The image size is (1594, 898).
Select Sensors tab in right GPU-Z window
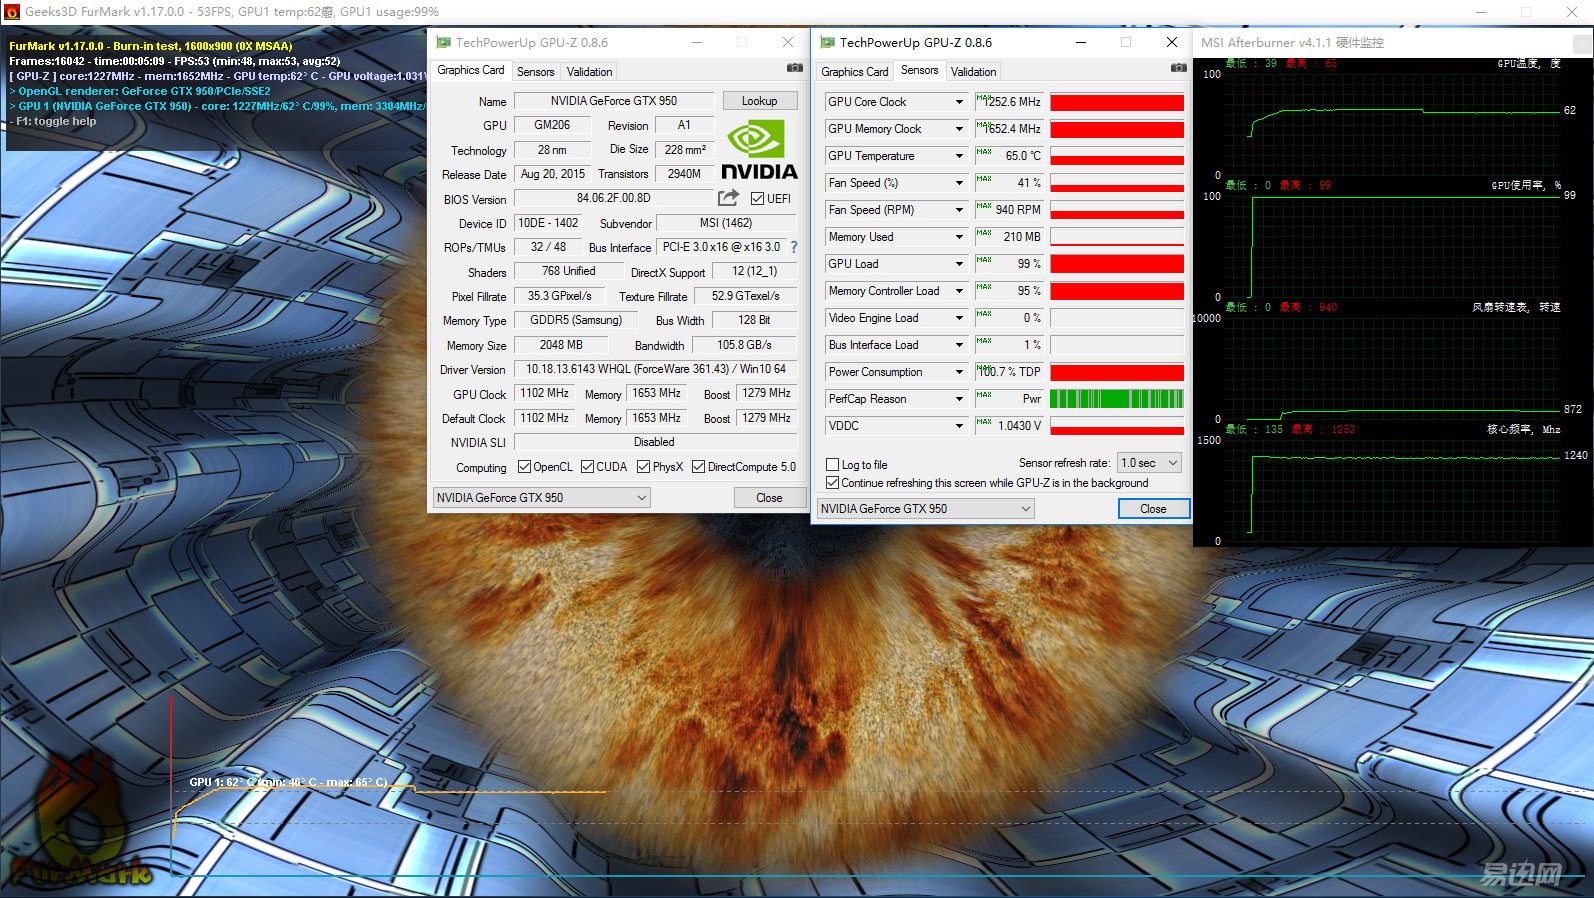[x=919, y=70]
